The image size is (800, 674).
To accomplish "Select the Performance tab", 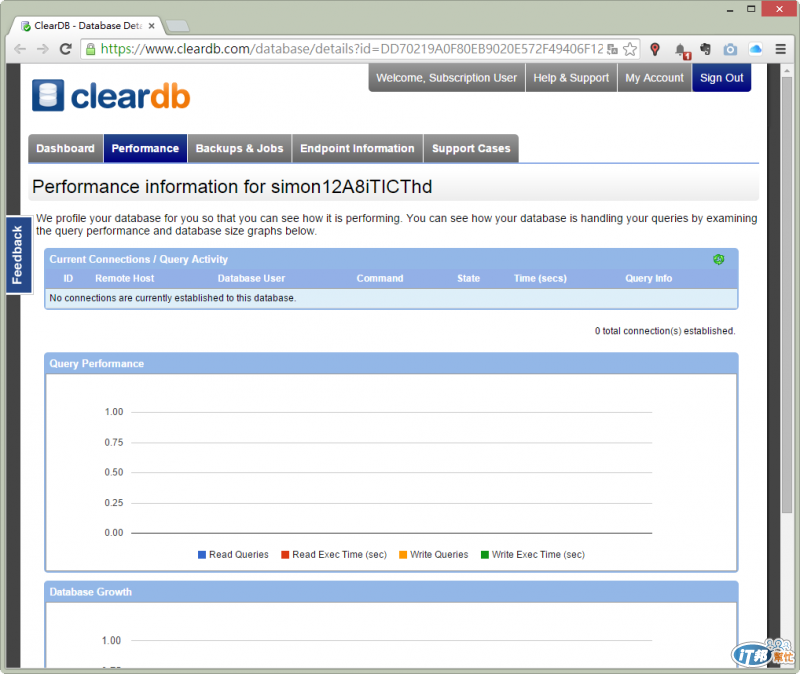I will coord(145,148).
